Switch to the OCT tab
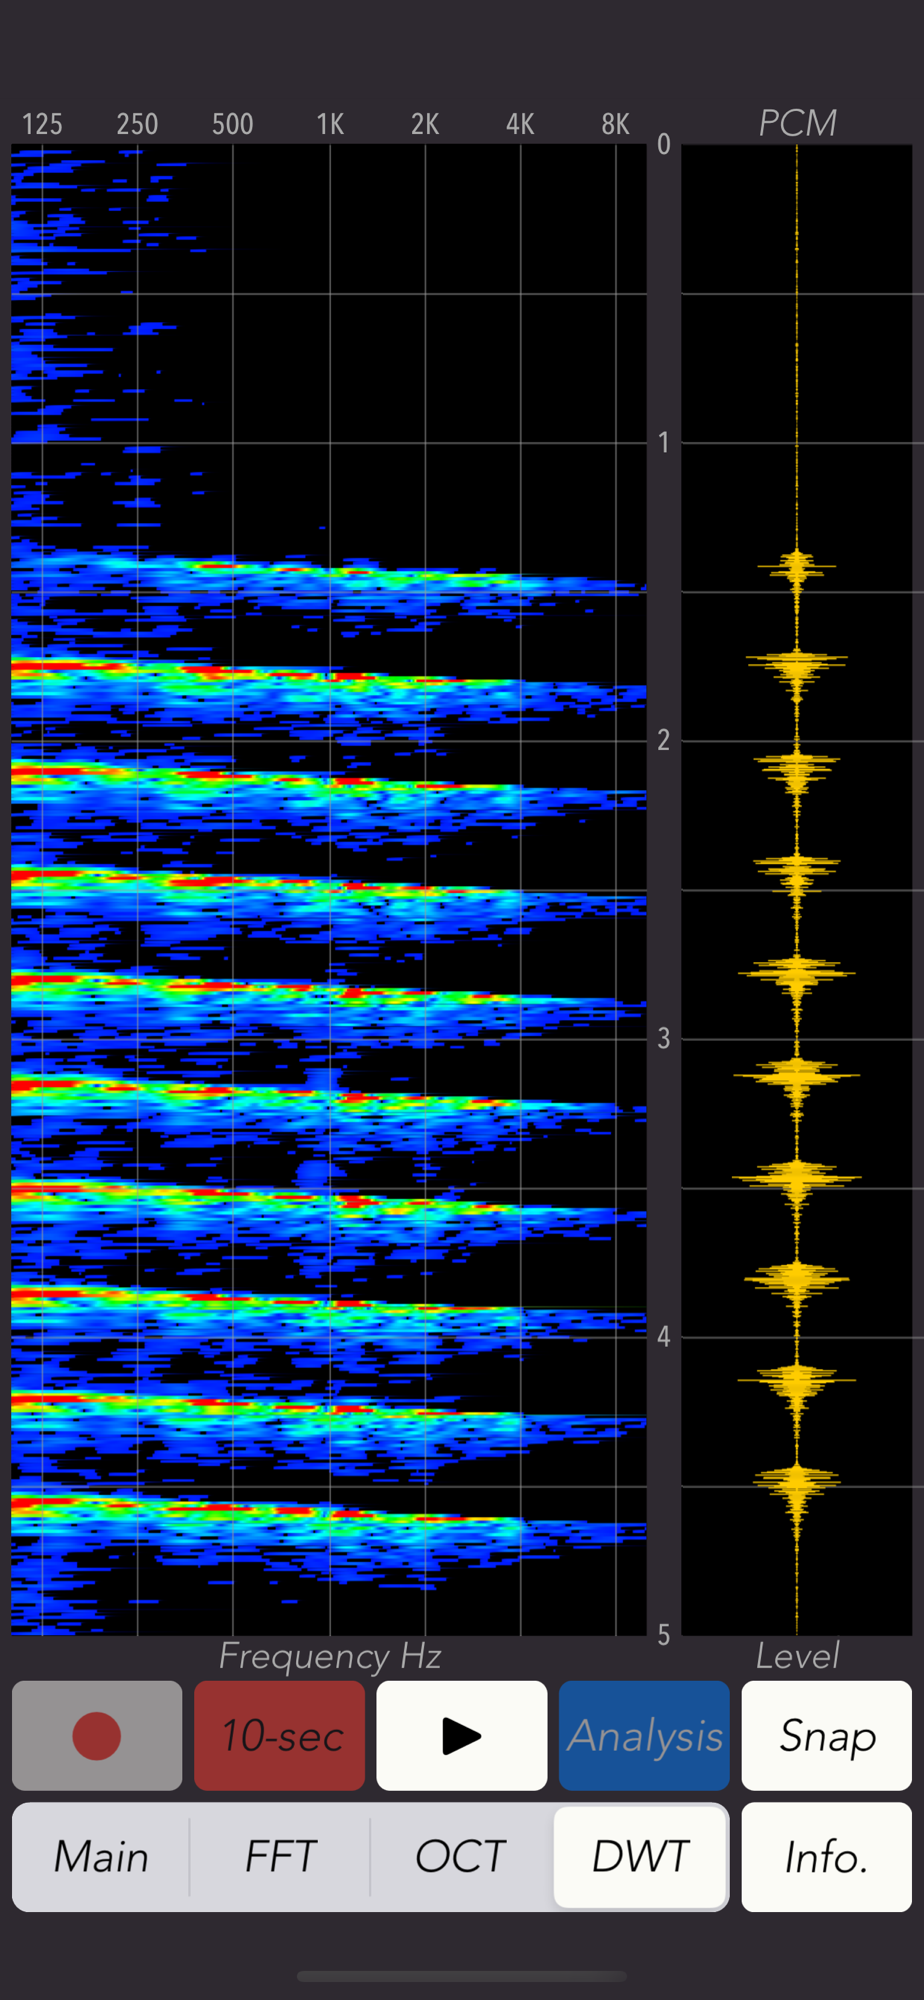 (x=461, y=1857)
